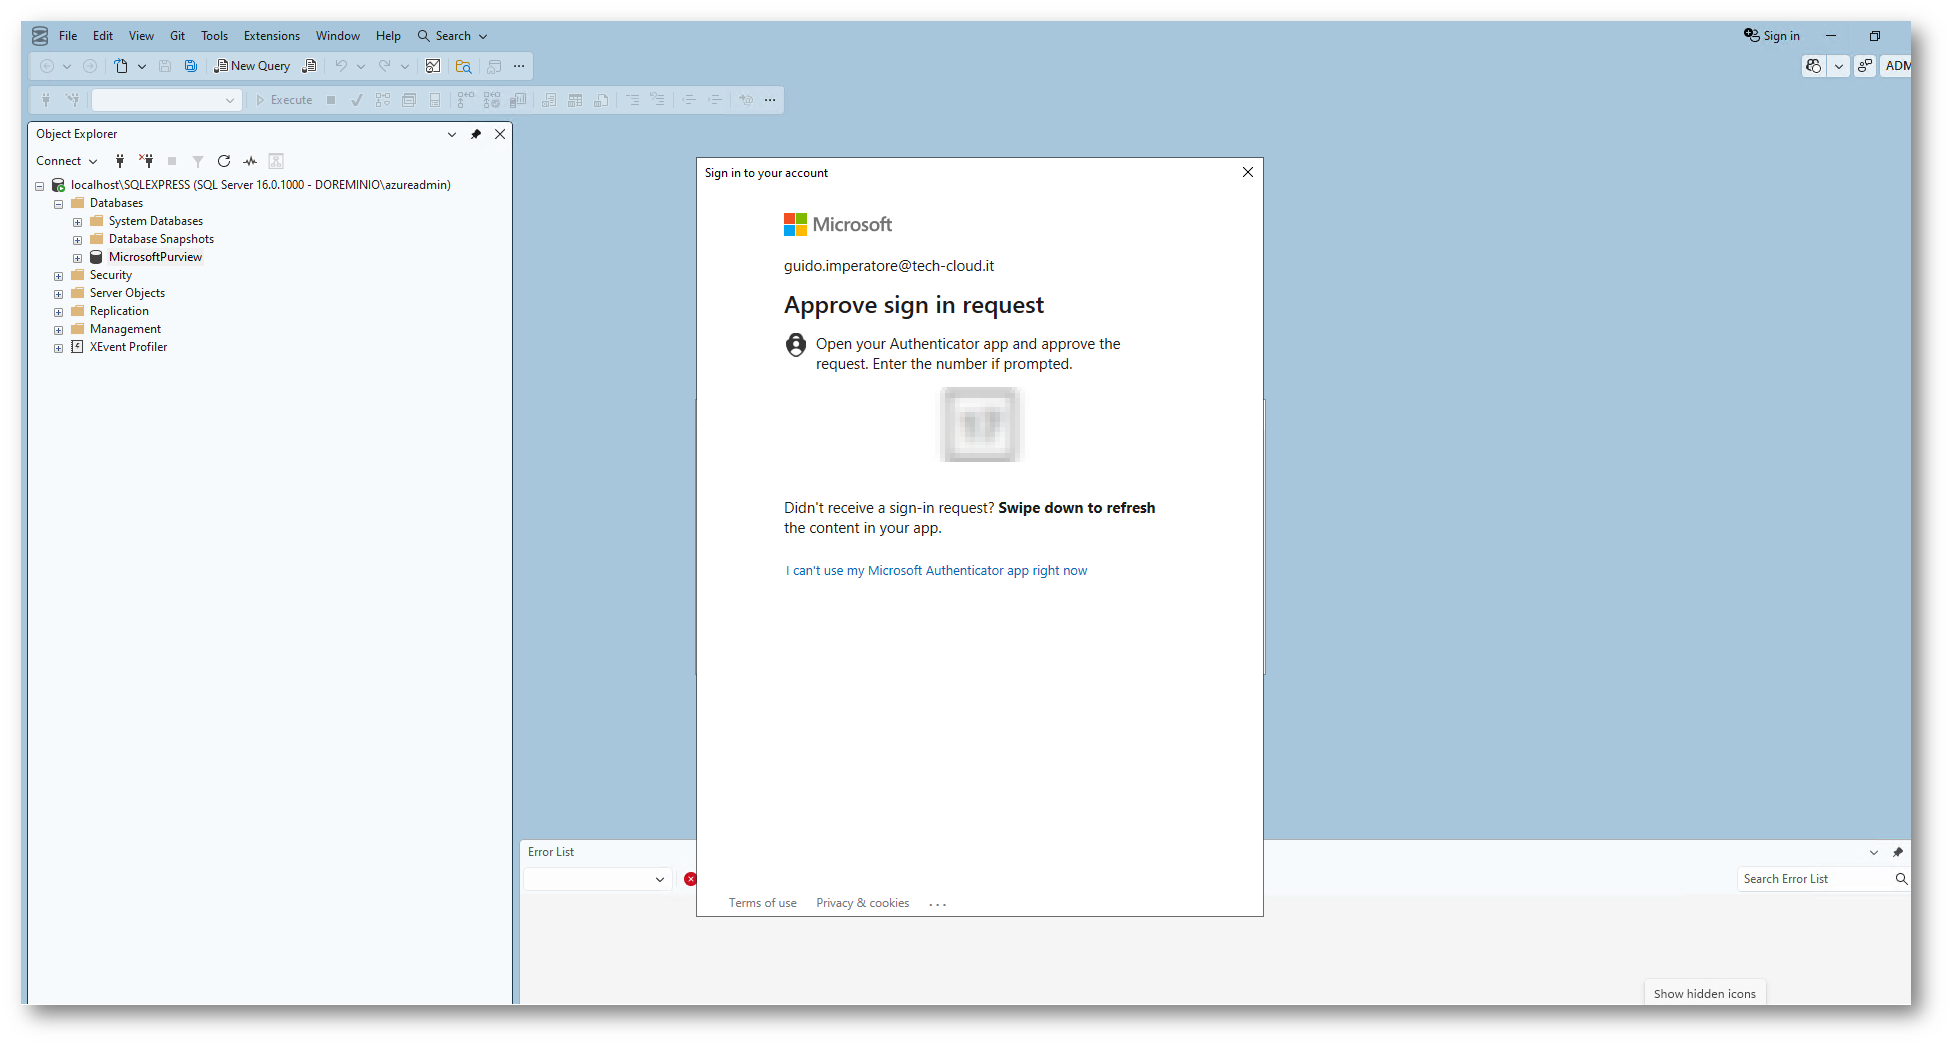This screenshot has width=1953, height=1047.
Task: Open Activity Monitor pulse icon in Object Explorer
Action: (250, 161)
